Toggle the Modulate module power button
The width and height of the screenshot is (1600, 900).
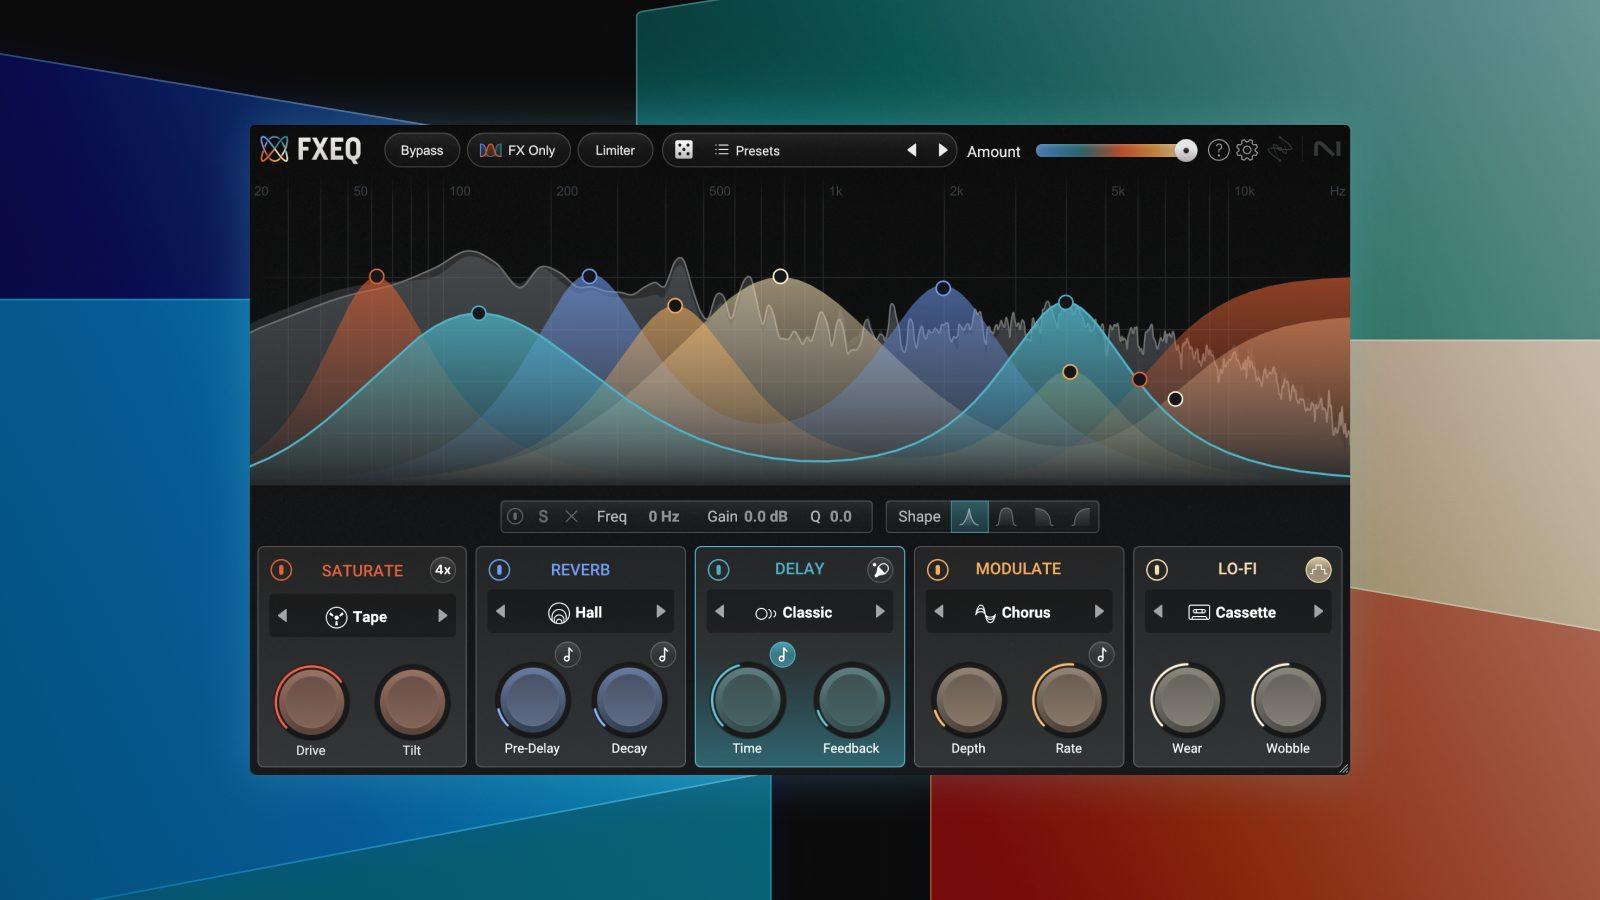pos(937,570)
